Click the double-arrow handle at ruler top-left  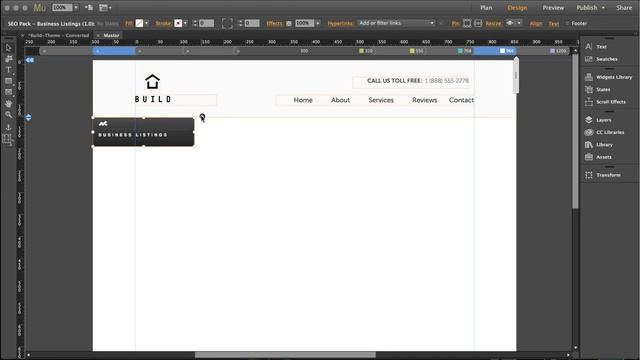point(30,60)
